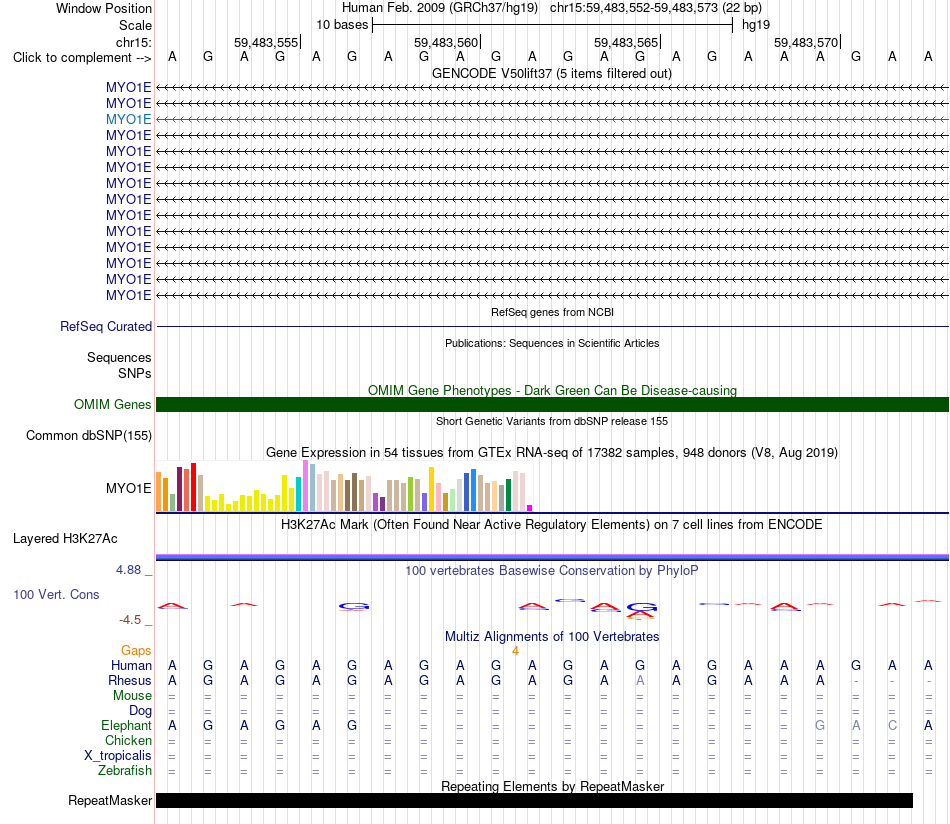The width and height of the screenshot is (950, 824).
Task: Click the '10 bases' scale bar label
Action: (342, 25)
